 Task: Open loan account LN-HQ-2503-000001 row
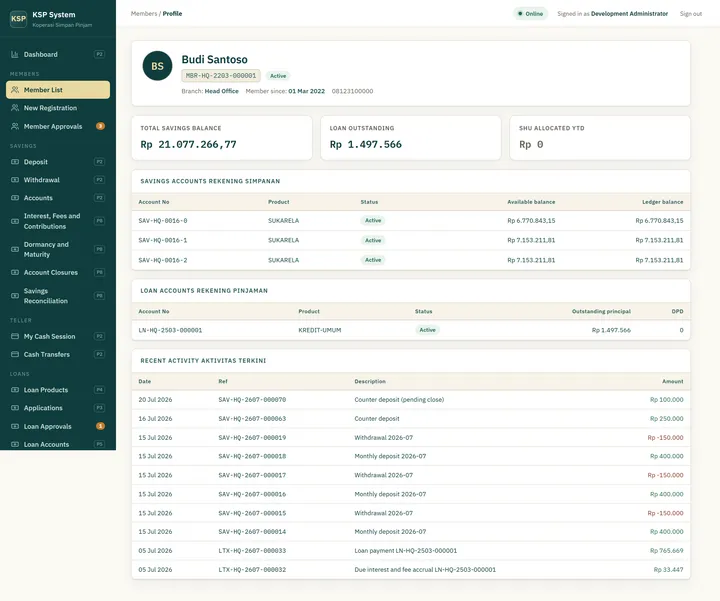tap(411, 330)
